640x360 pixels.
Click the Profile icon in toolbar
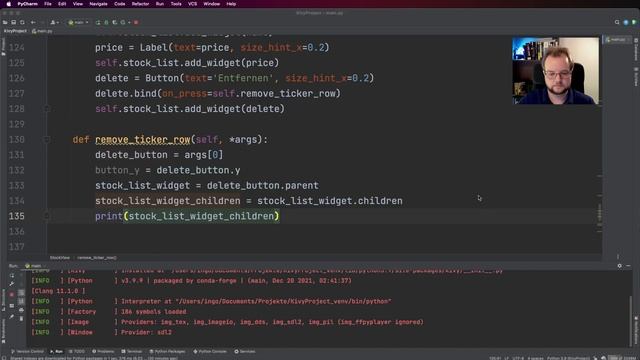(124, 22)
